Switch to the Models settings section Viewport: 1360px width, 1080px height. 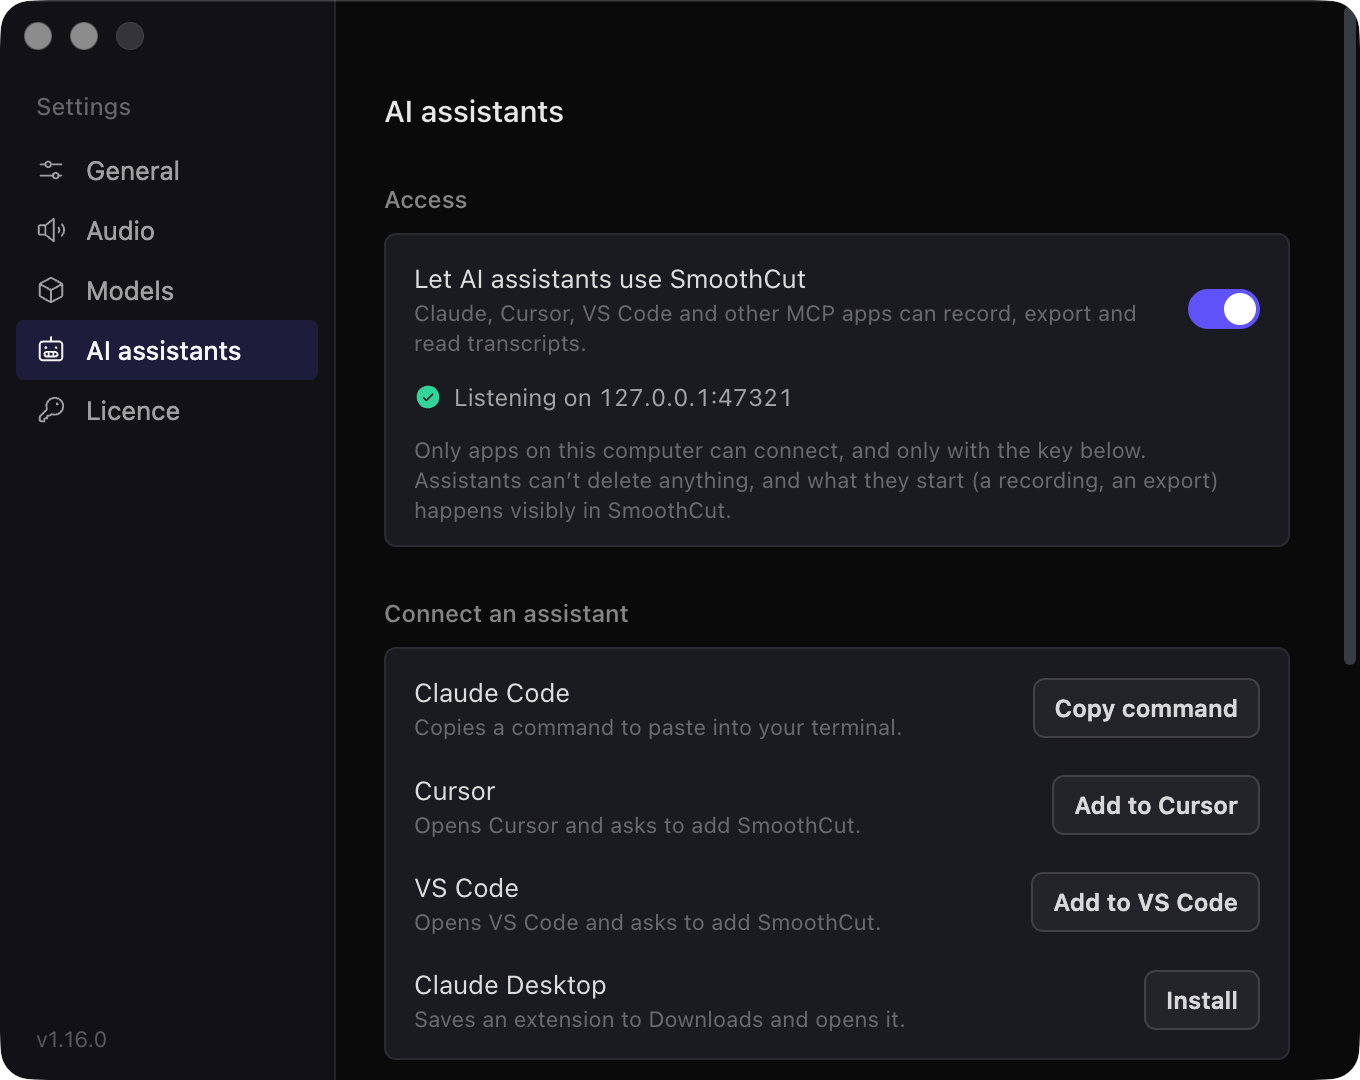(167, 290)
